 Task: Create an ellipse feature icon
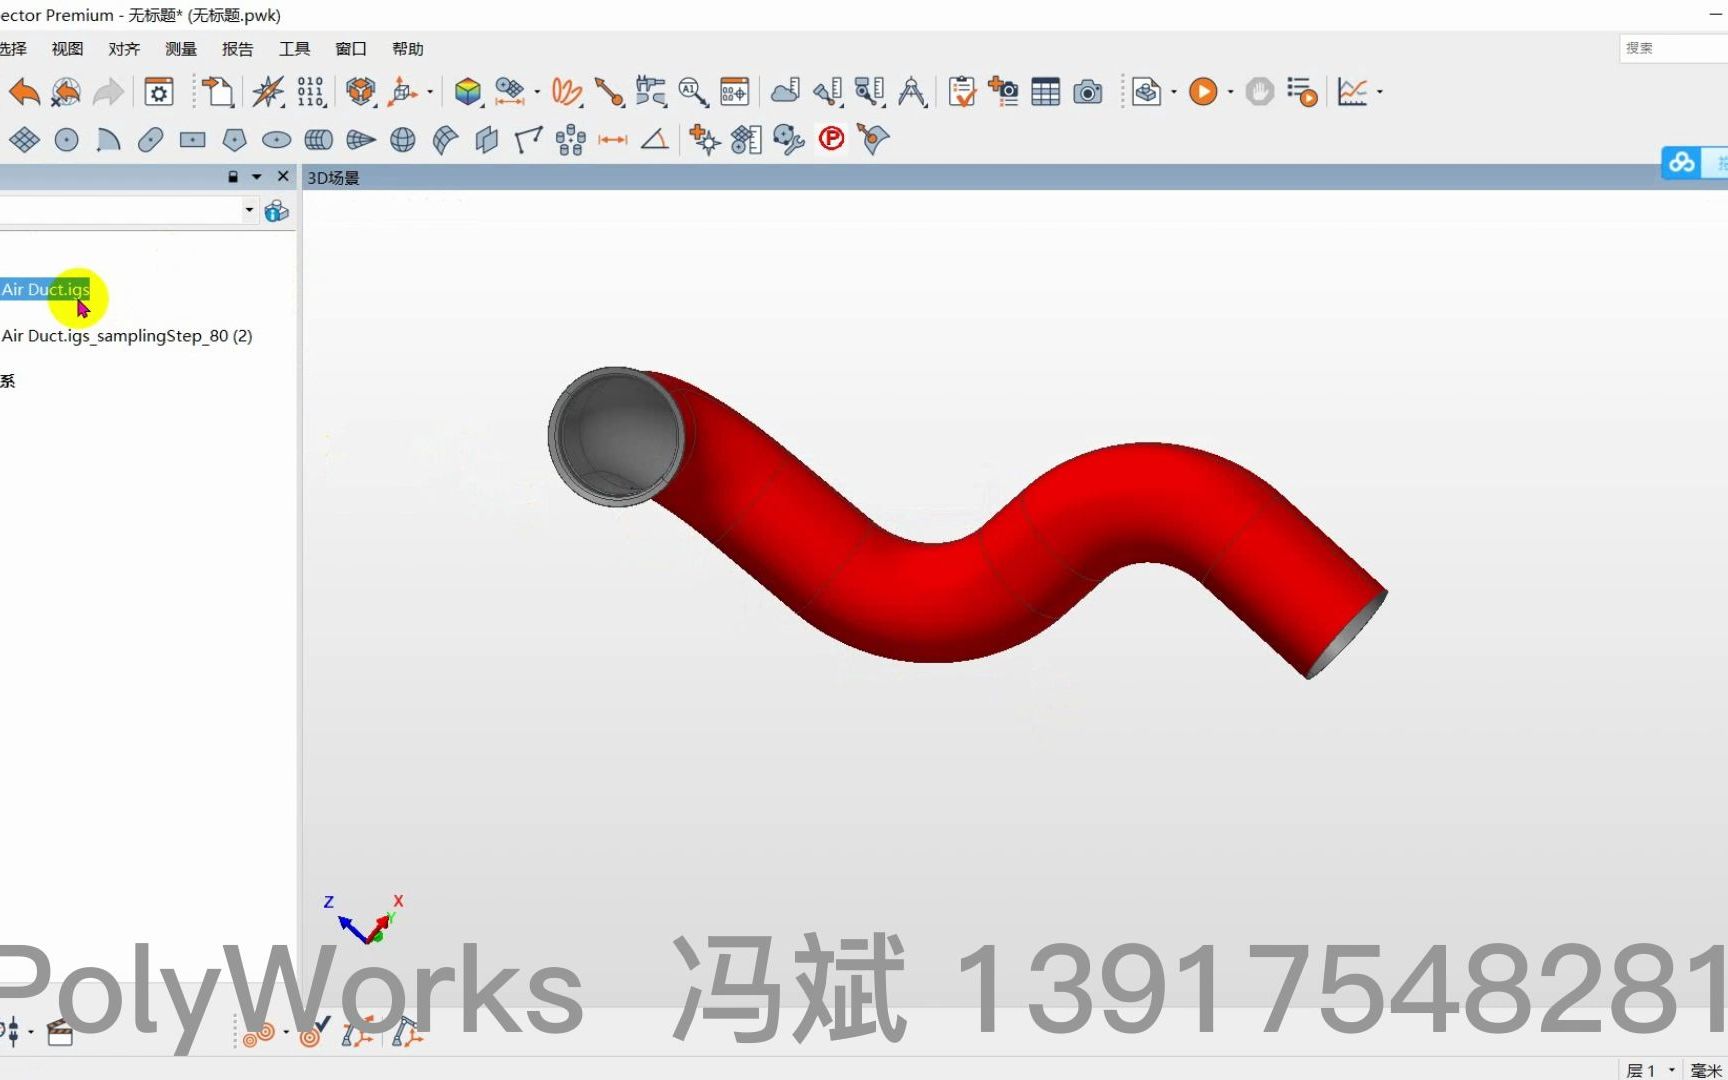276,140
